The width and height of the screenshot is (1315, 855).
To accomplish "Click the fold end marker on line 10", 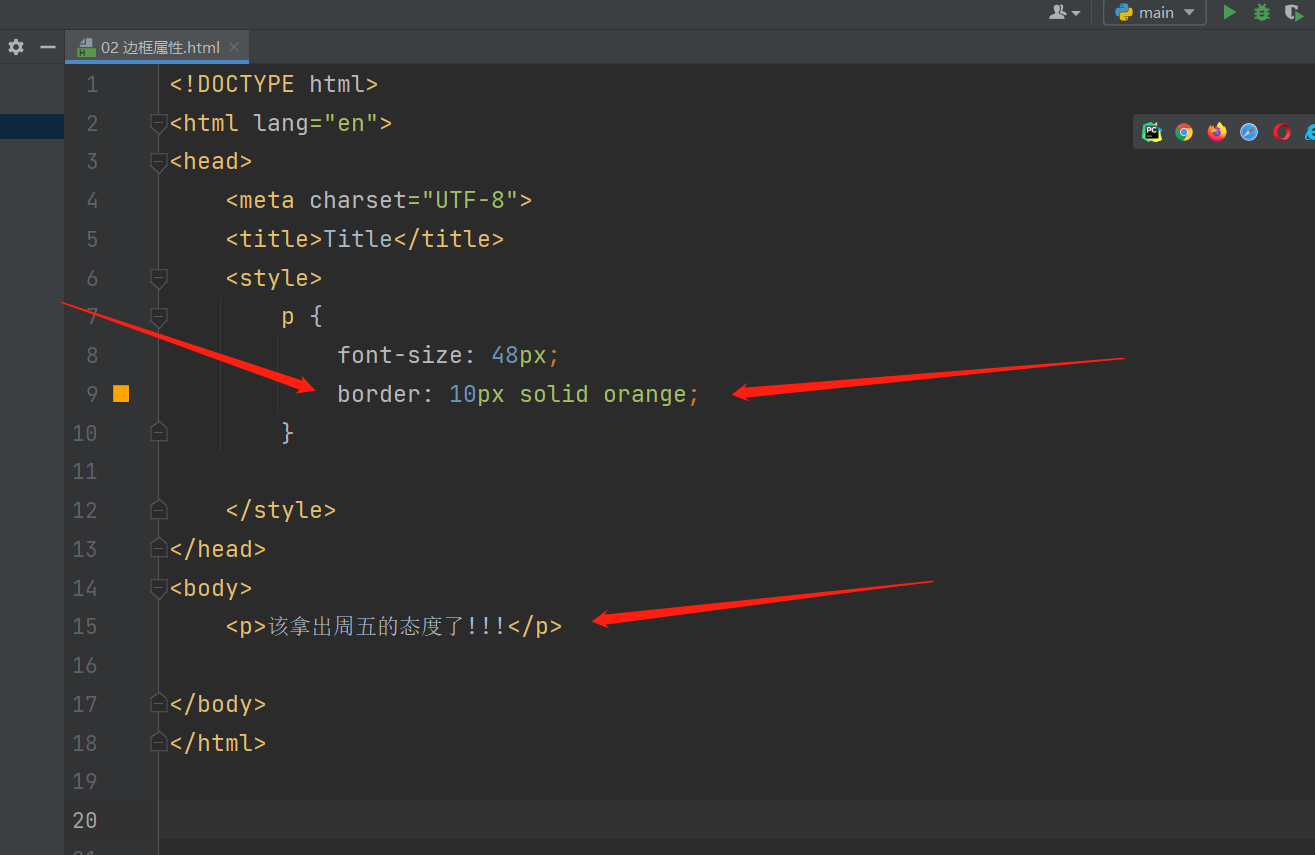I will point(158,433).
